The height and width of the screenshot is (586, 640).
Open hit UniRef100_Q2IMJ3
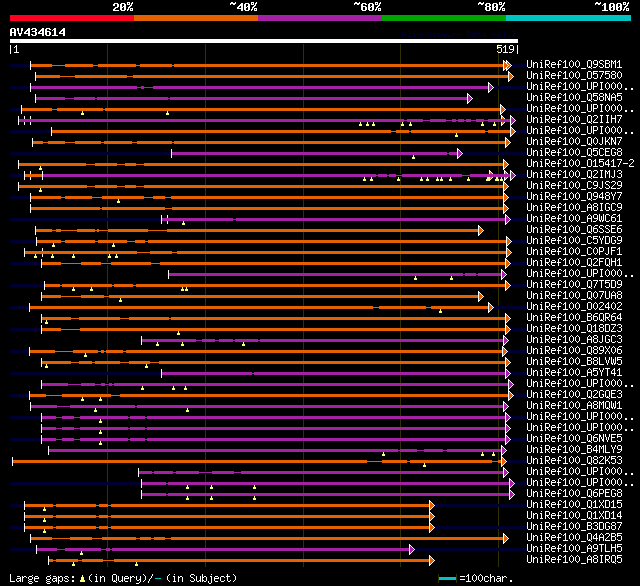coord(574,175)
